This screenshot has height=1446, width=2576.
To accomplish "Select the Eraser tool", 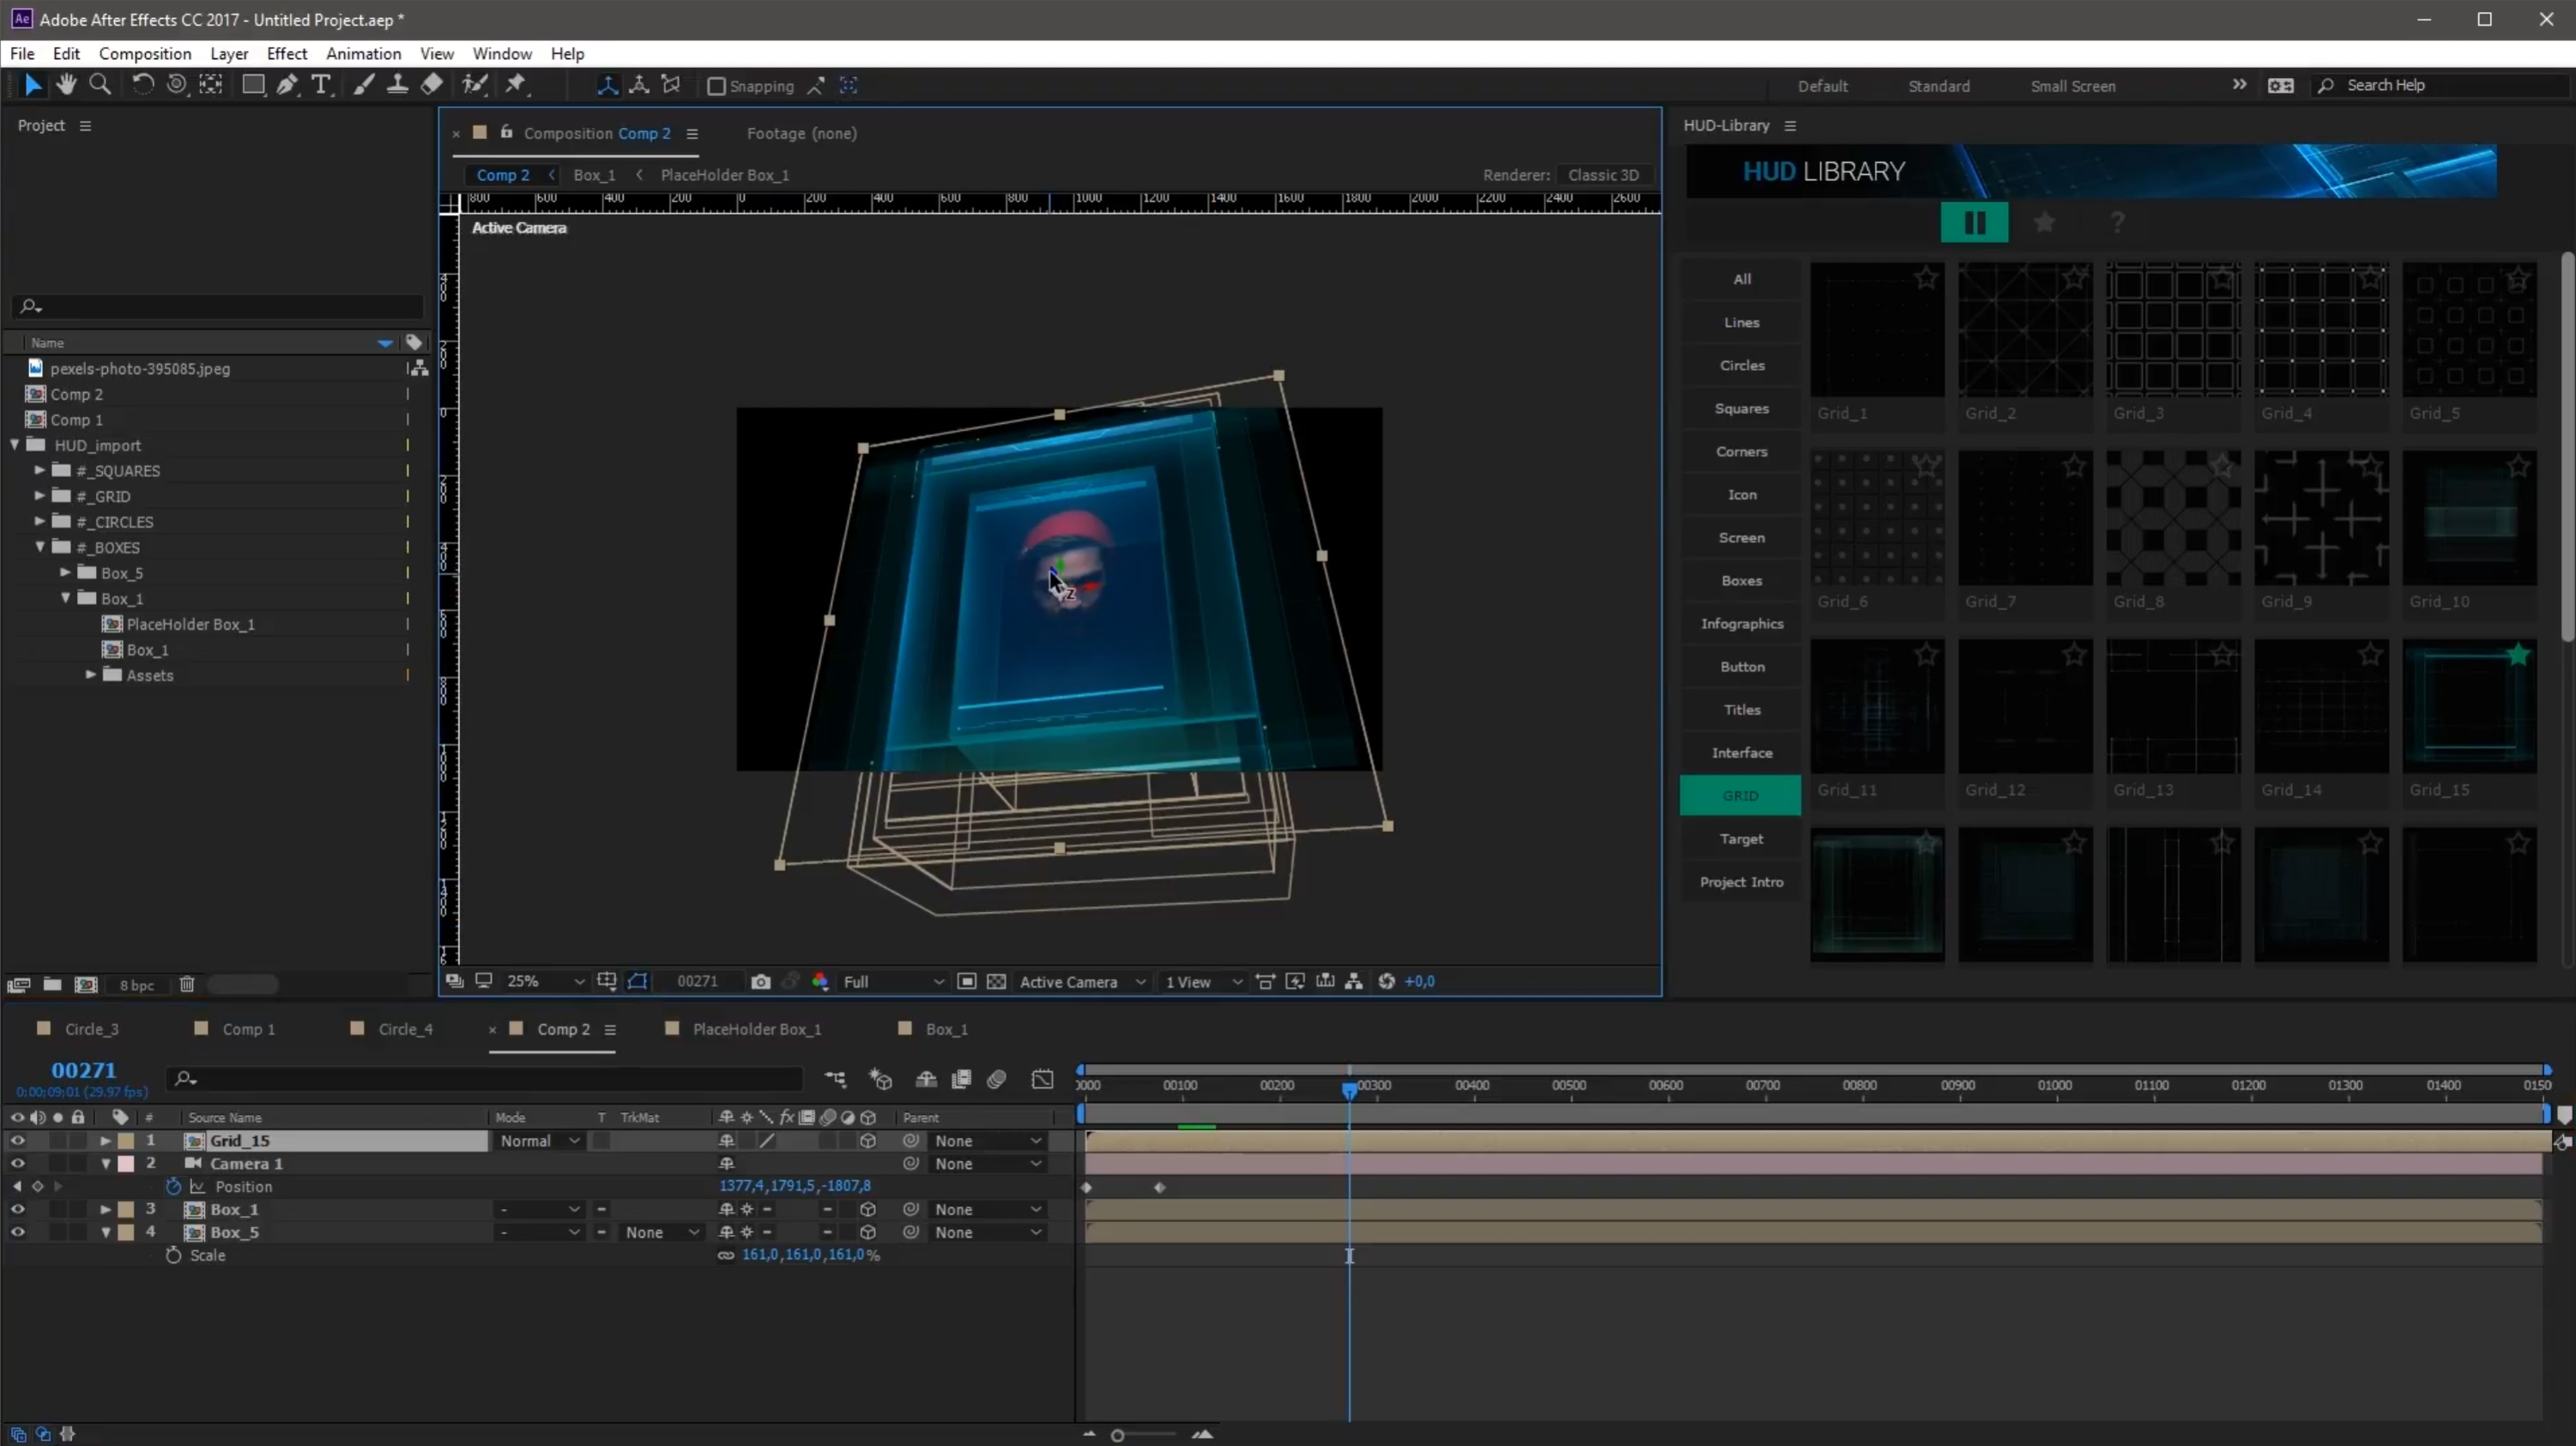I will [x=432, y=85].
